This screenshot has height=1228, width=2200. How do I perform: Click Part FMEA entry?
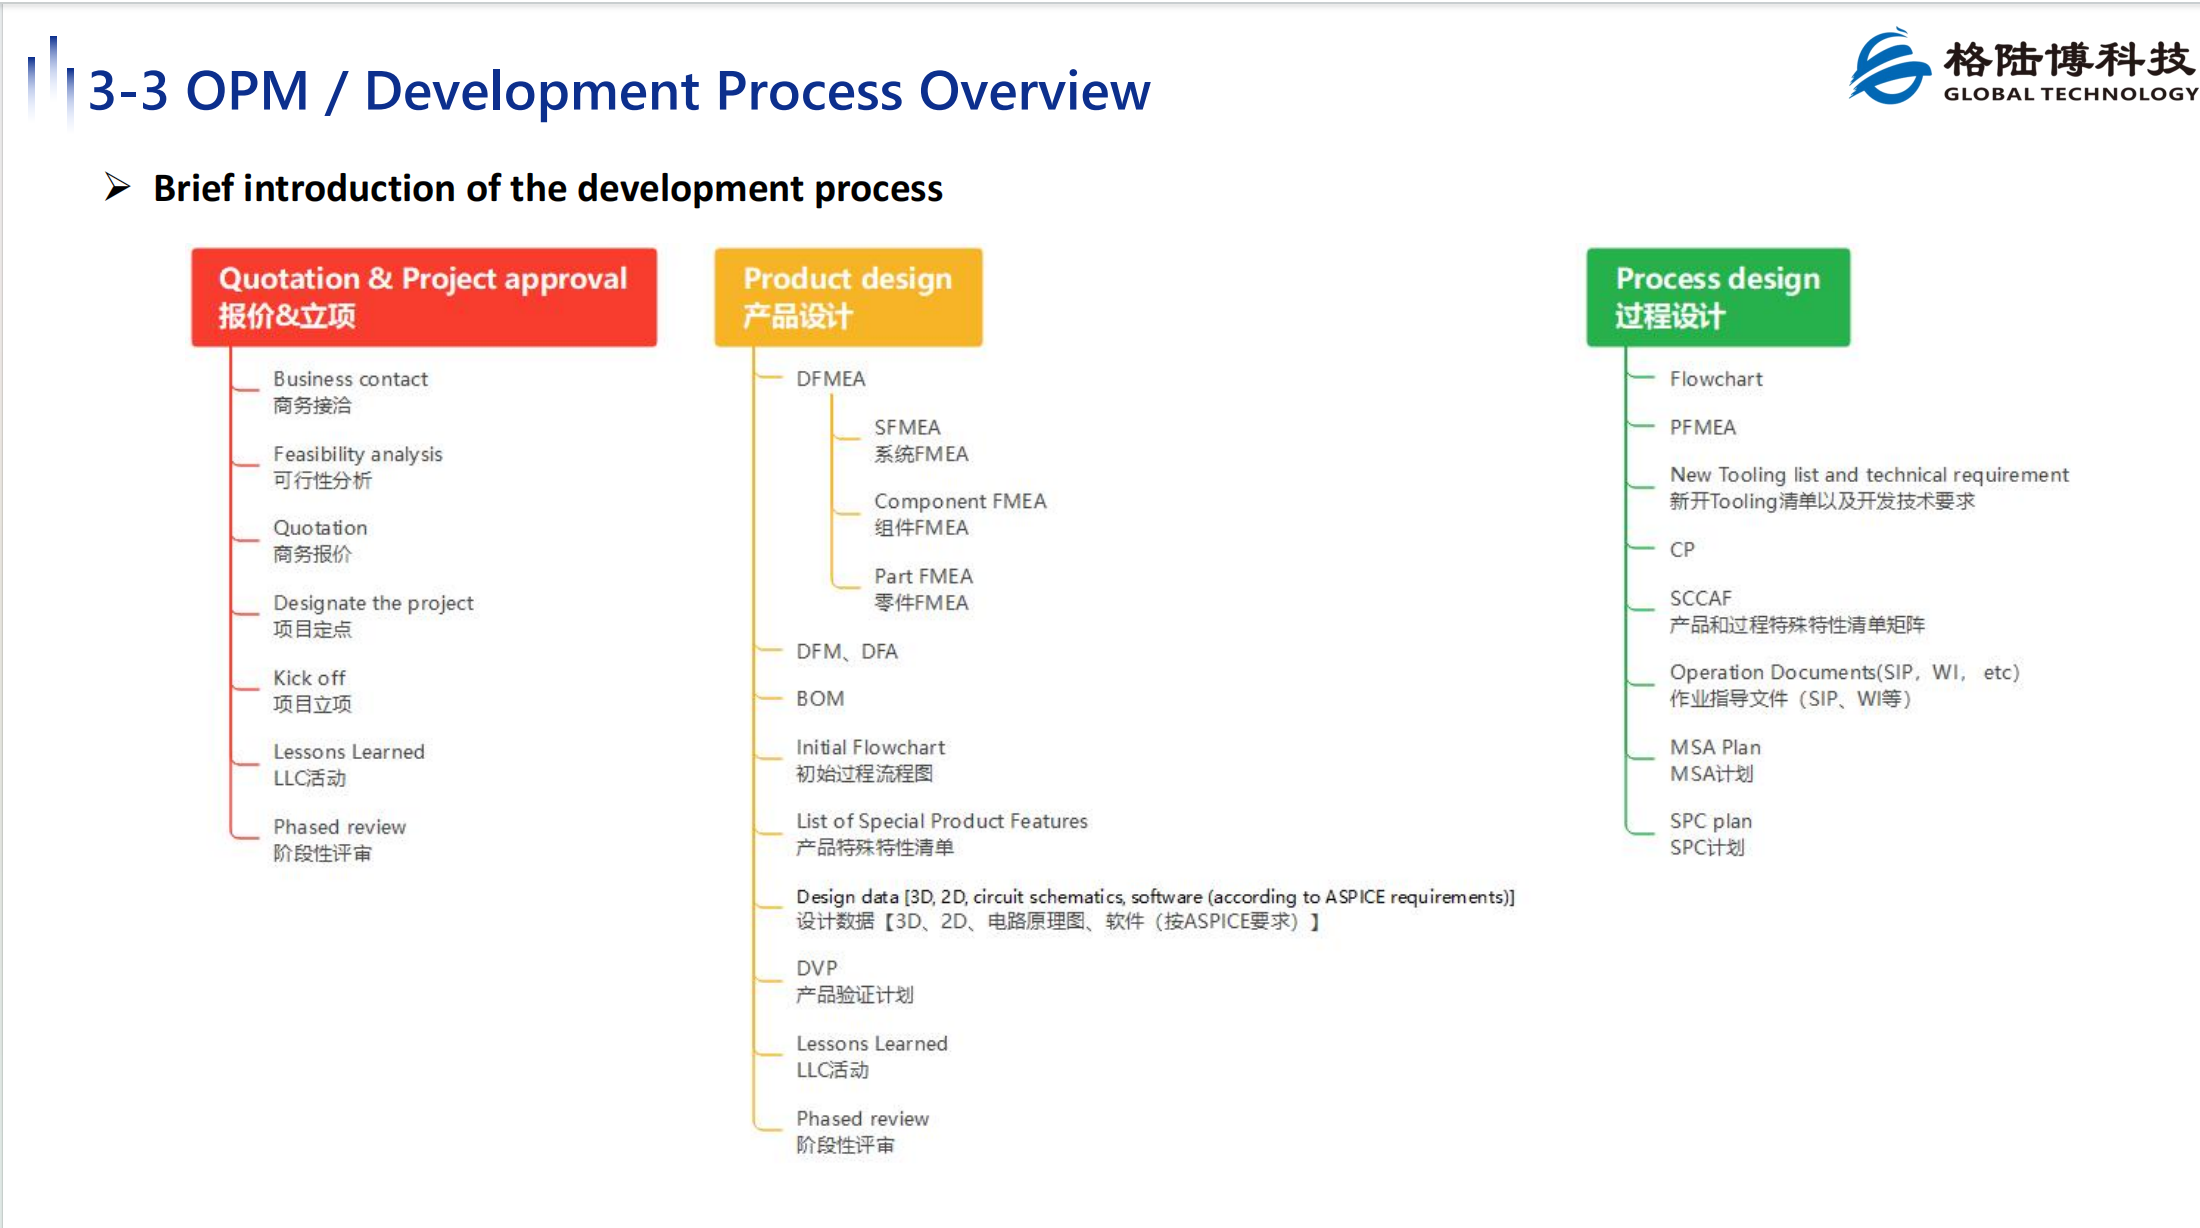pos(923,589)
